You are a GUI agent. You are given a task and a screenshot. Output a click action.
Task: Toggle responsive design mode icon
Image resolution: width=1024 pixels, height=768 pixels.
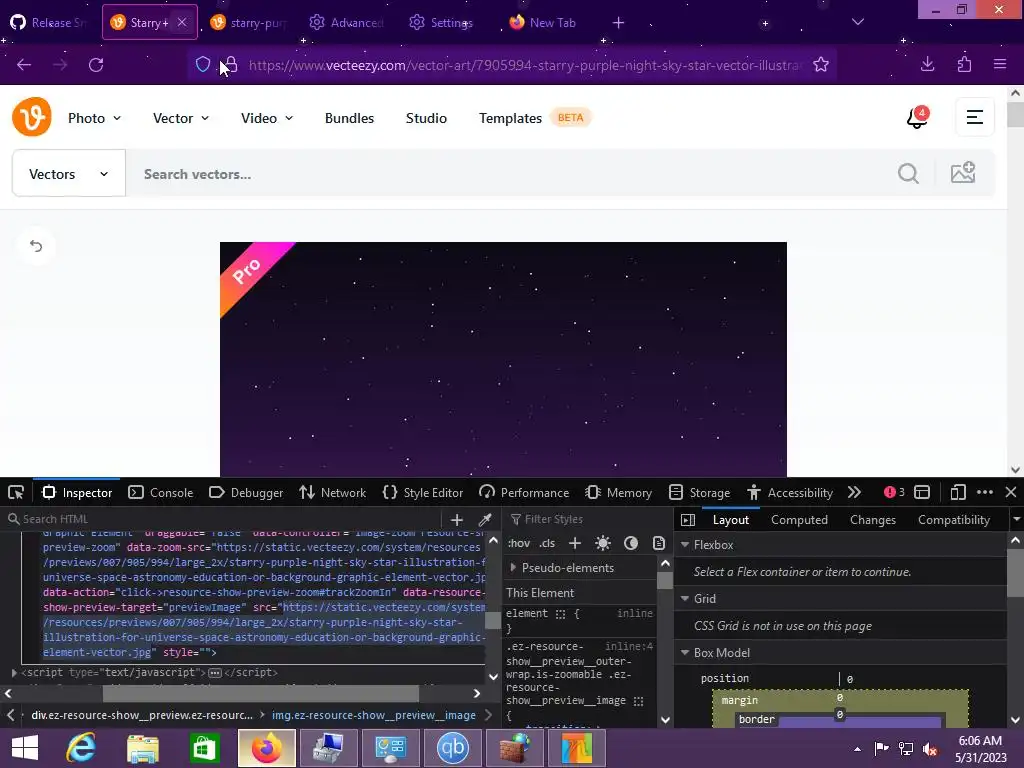[957, 492]
